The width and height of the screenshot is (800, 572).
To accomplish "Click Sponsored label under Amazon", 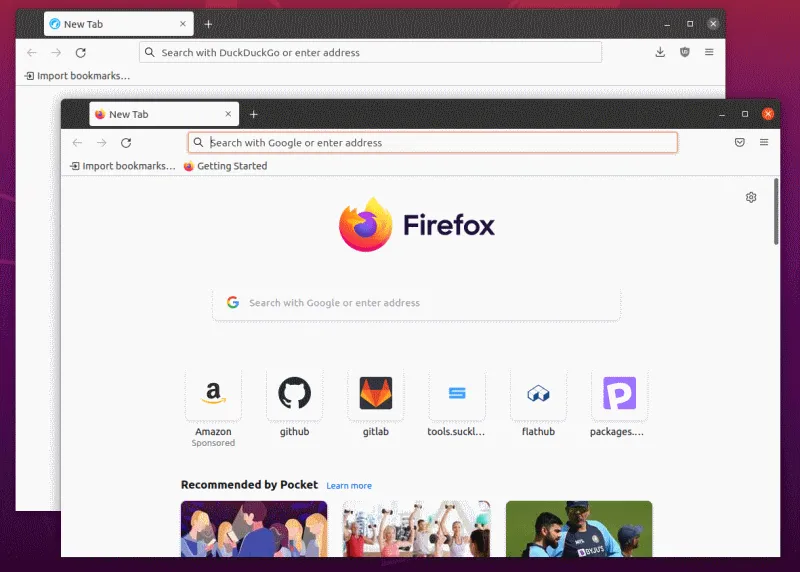I will pyautogui.click(x=213, y=443).
